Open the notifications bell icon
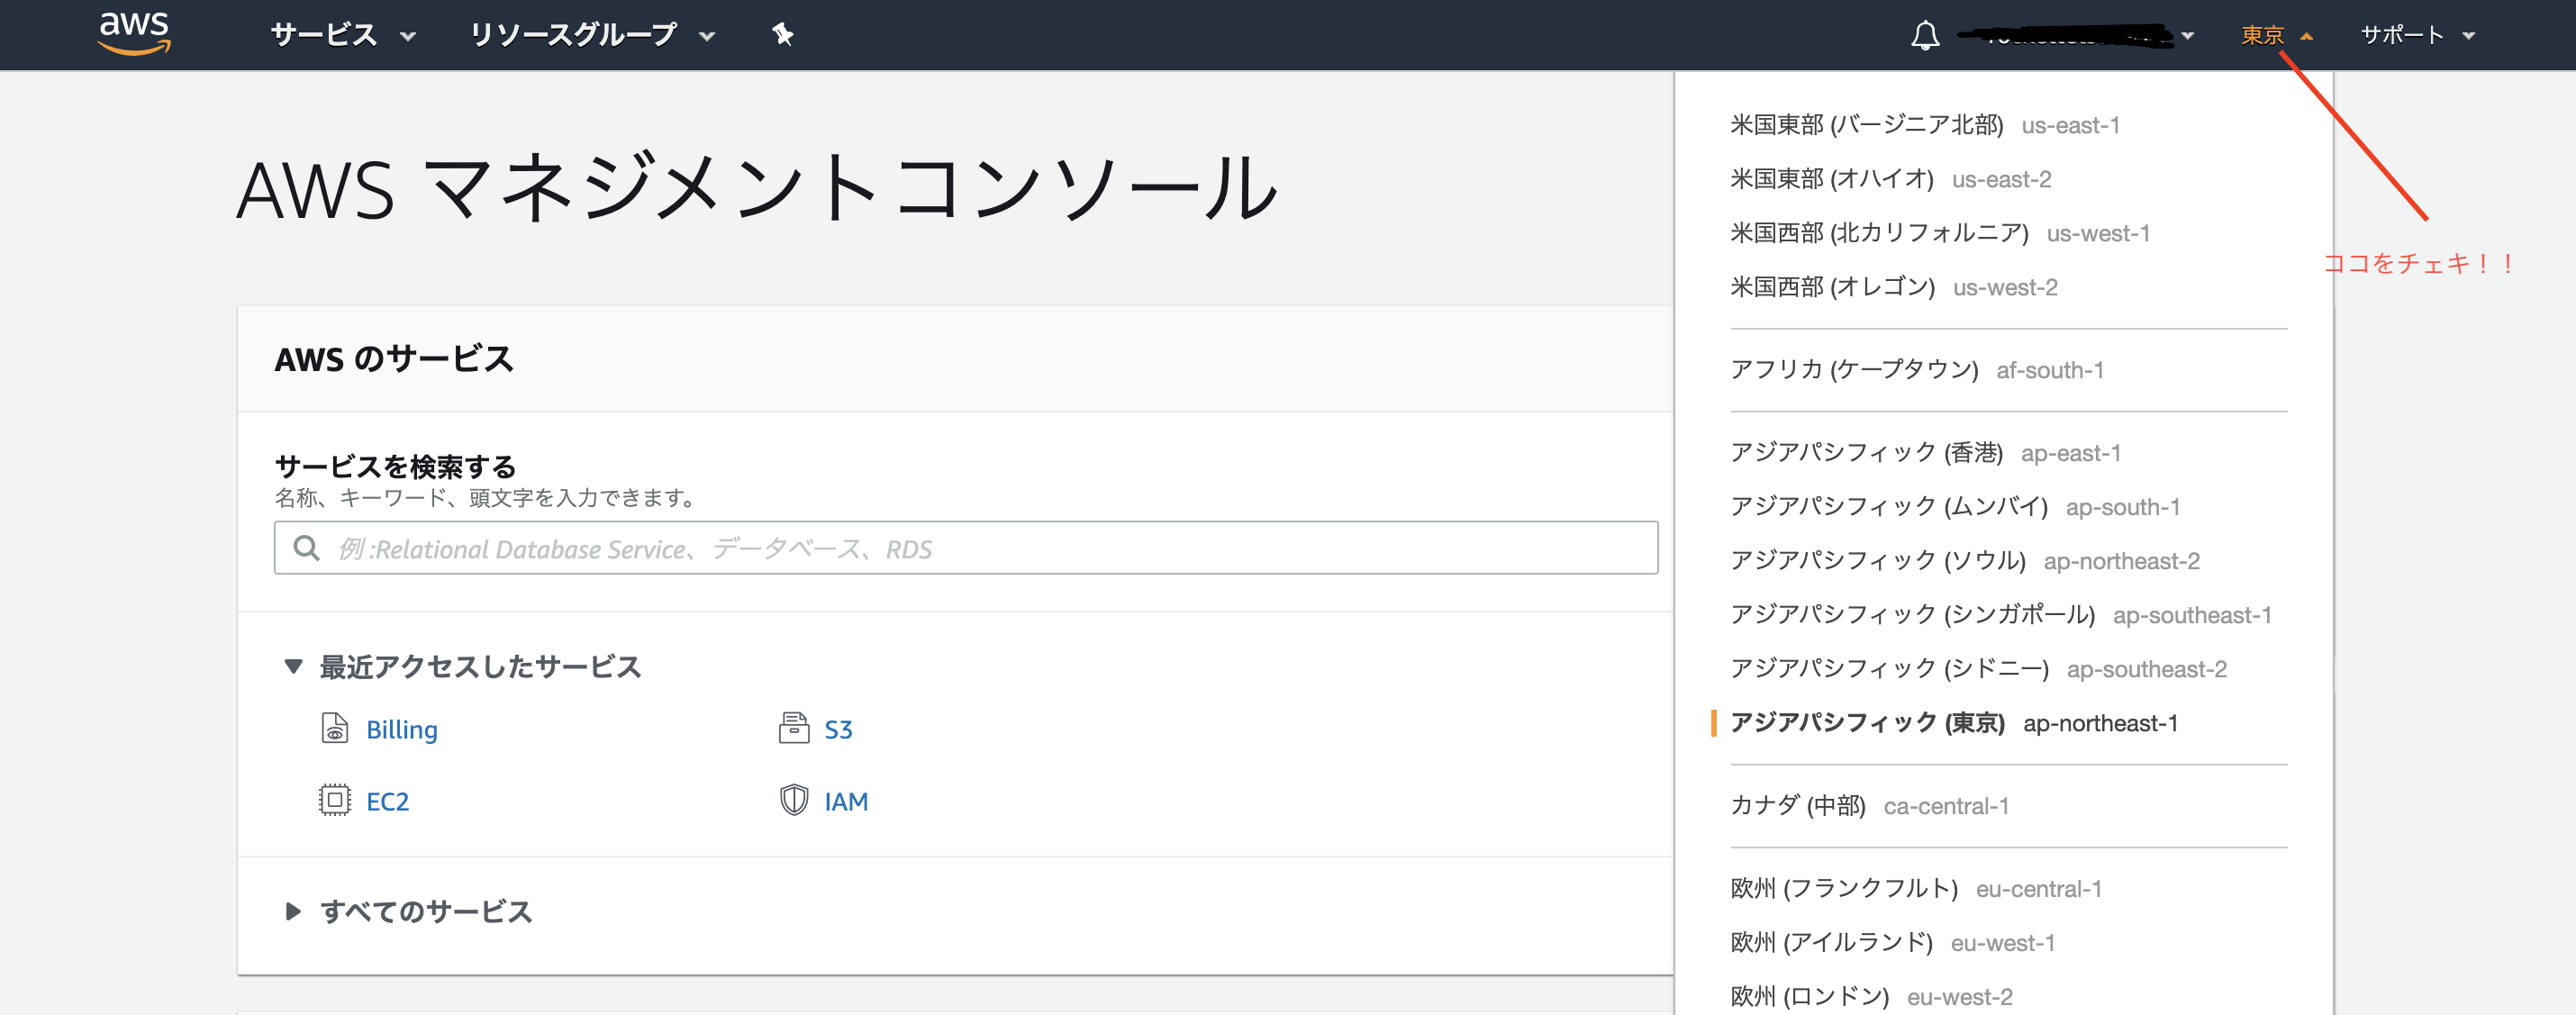The width and height of the screenshot is (2576, 1015). (1925, 36)
